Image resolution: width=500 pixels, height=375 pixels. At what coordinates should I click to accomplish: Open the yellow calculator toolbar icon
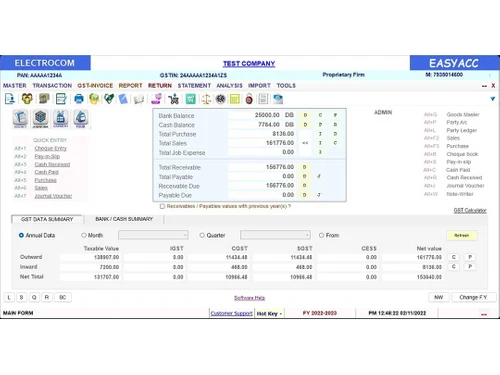pos(235,99)
